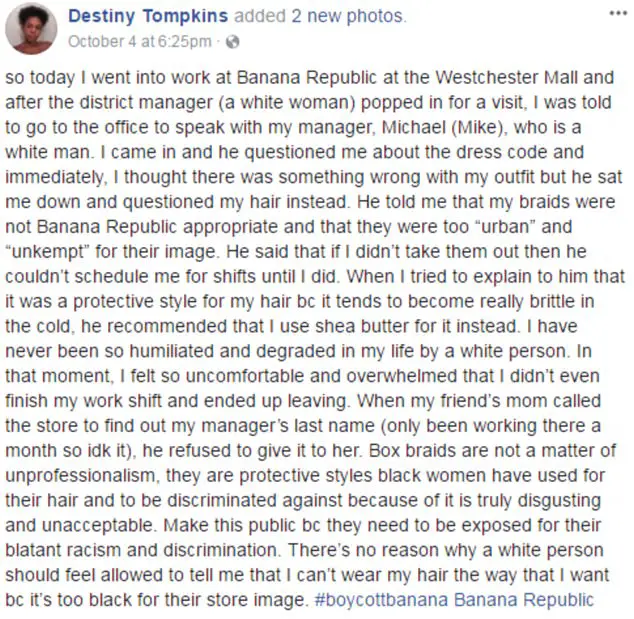Click the globe public-privacy icon
Screen dimensions: 634x619
coord(232,42)
